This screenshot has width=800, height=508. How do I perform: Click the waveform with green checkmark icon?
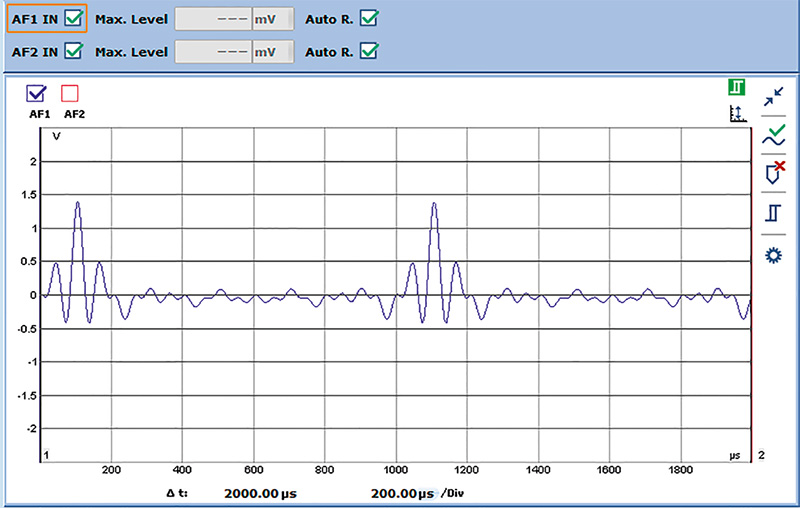[774, 137]
